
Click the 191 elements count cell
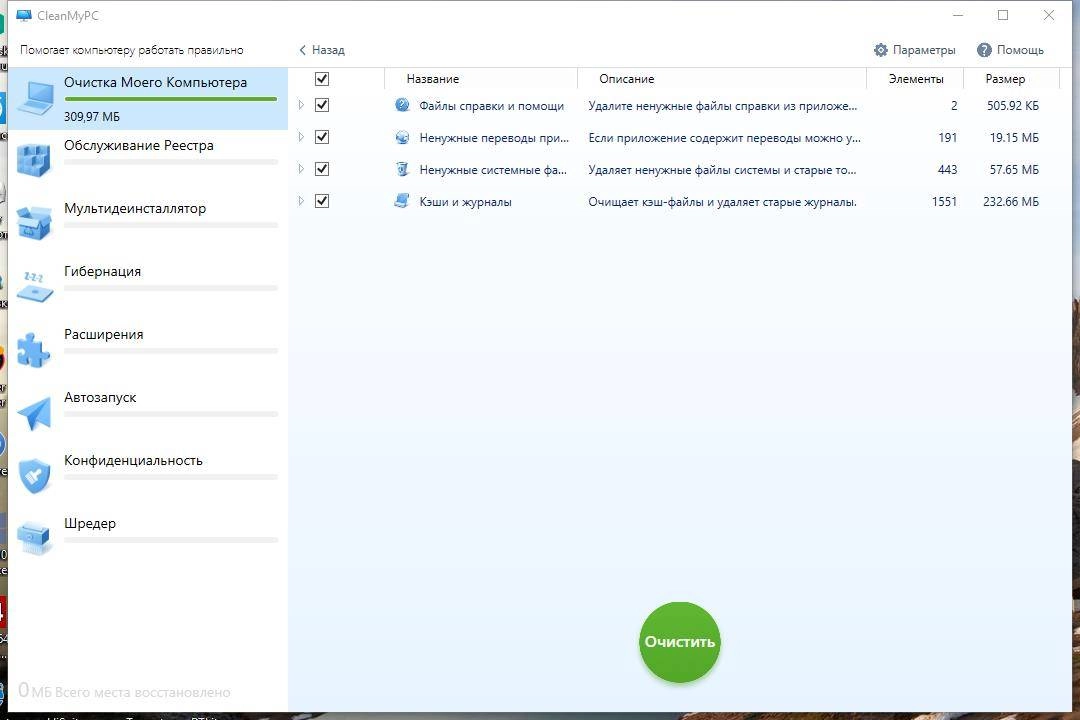point(948,137)
